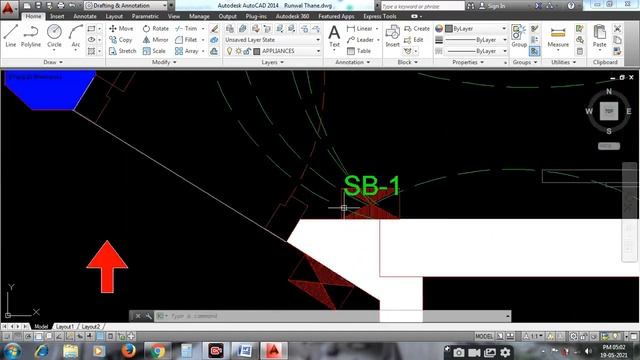Viewport: 640px width, 360px height.
Task: Expand the Annotation panel
Action: pos(353,62)
